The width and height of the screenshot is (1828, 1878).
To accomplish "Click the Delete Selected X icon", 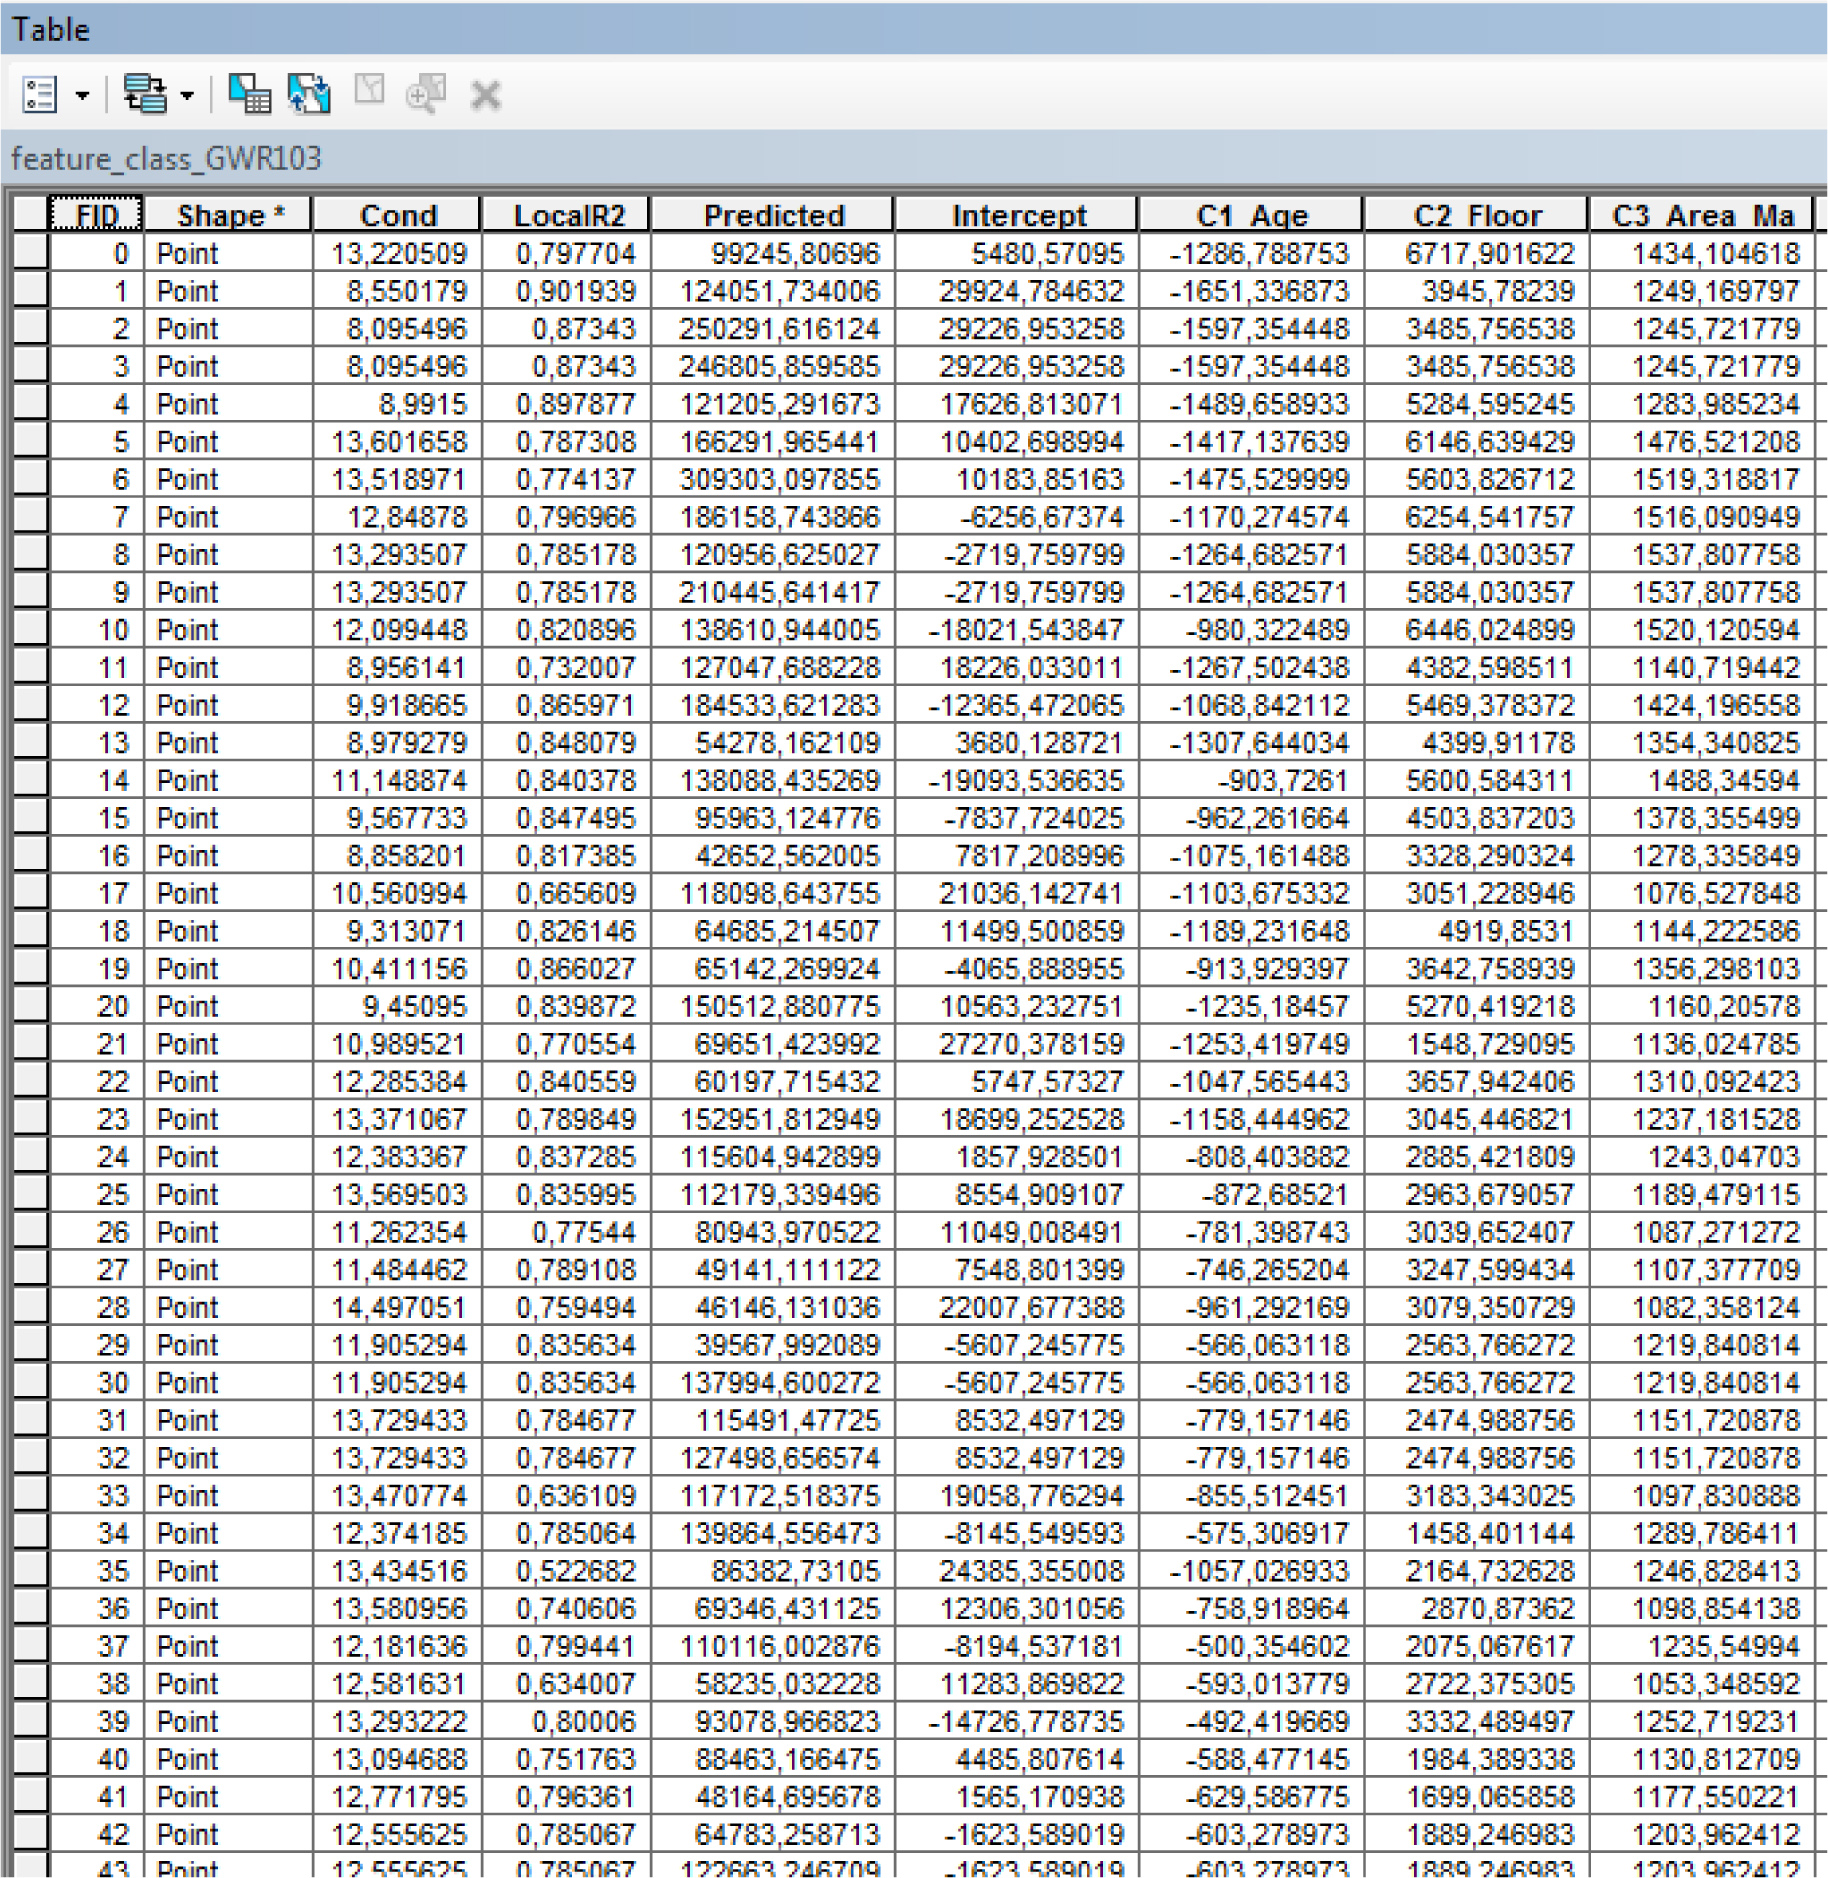I will [x=486, y=96].
